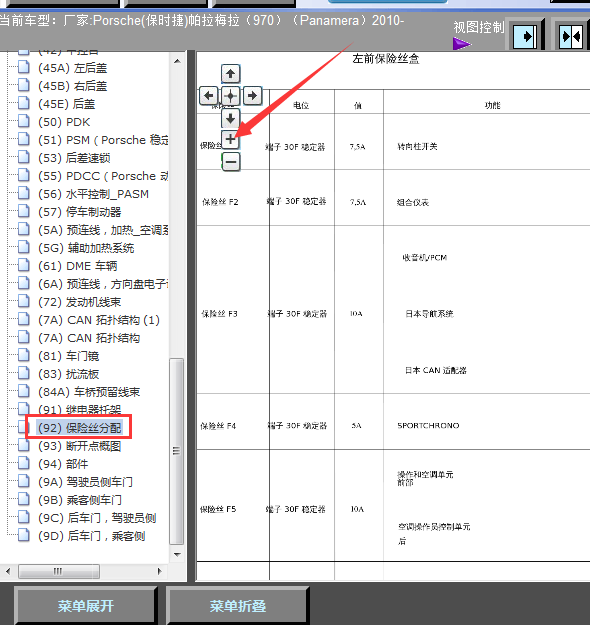Click 电位 column header
Screen dimensions: 590x625
coord(301,105)
